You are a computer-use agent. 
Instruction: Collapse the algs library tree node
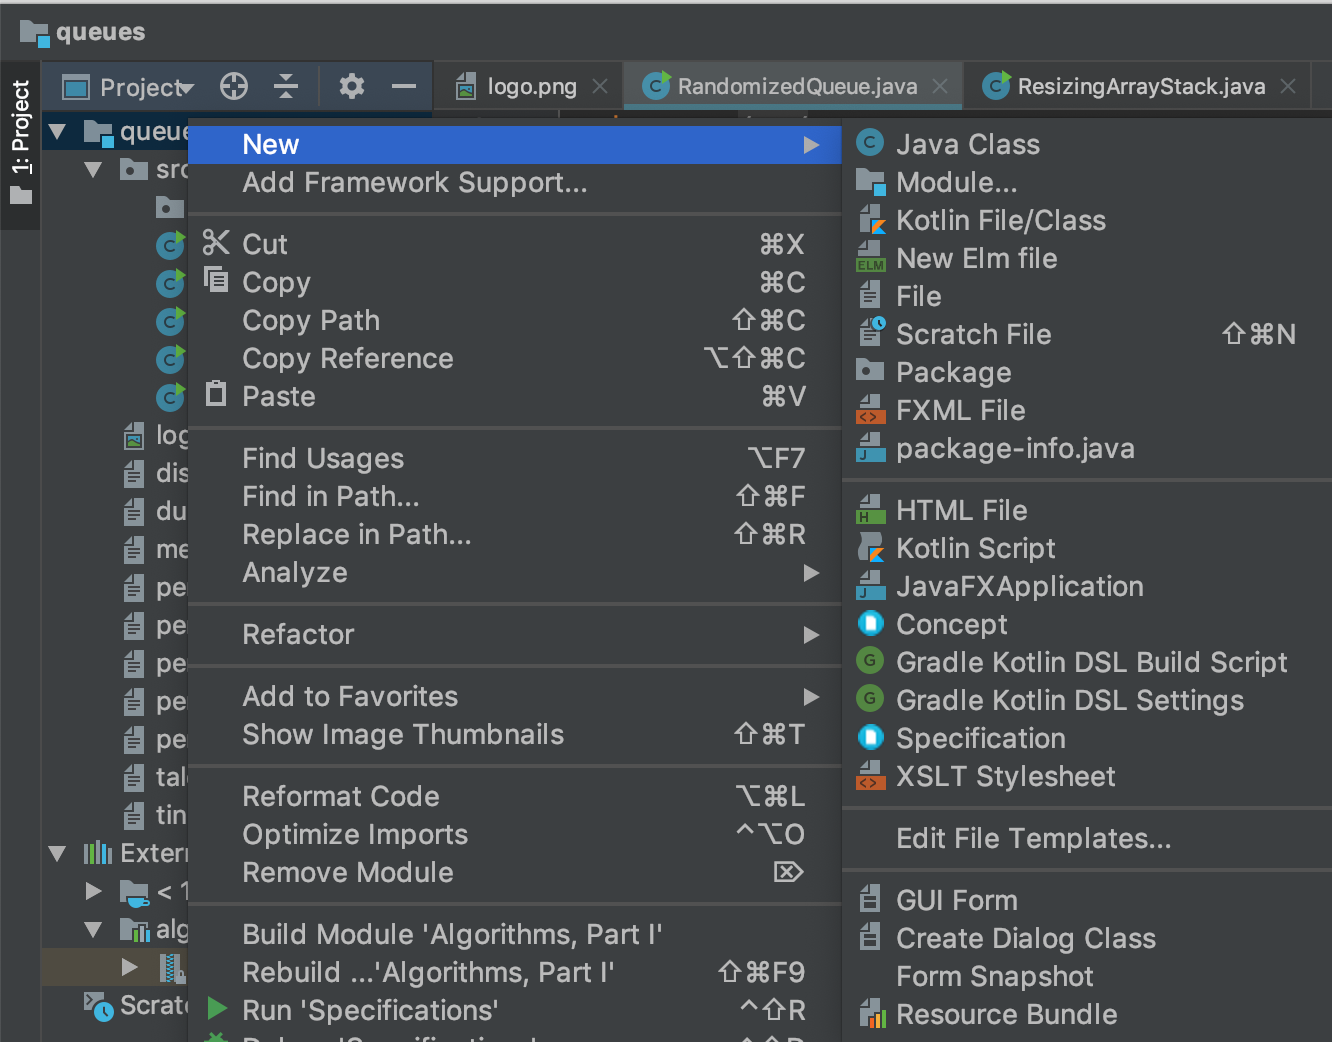(94, 930)
